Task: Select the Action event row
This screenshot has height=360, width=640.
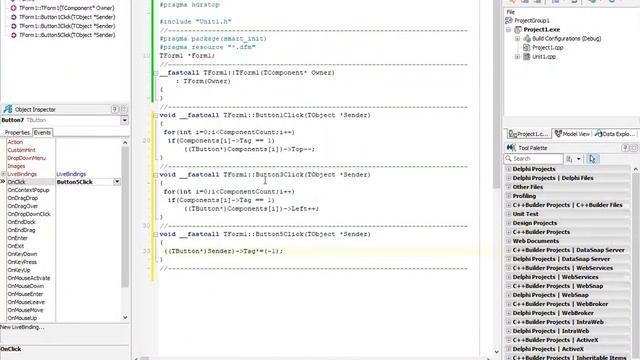Action: point(15,142)
